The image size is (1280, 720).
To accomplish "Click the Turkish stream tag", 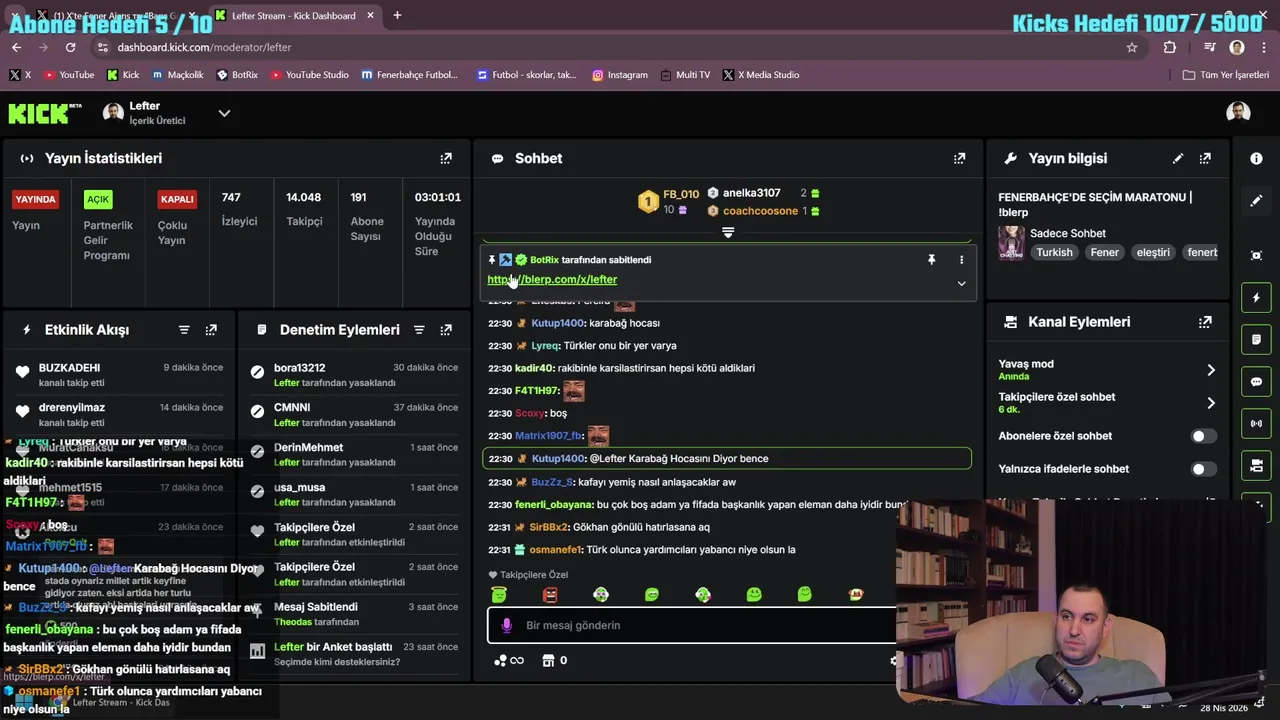I will (x=1054, y=252).
